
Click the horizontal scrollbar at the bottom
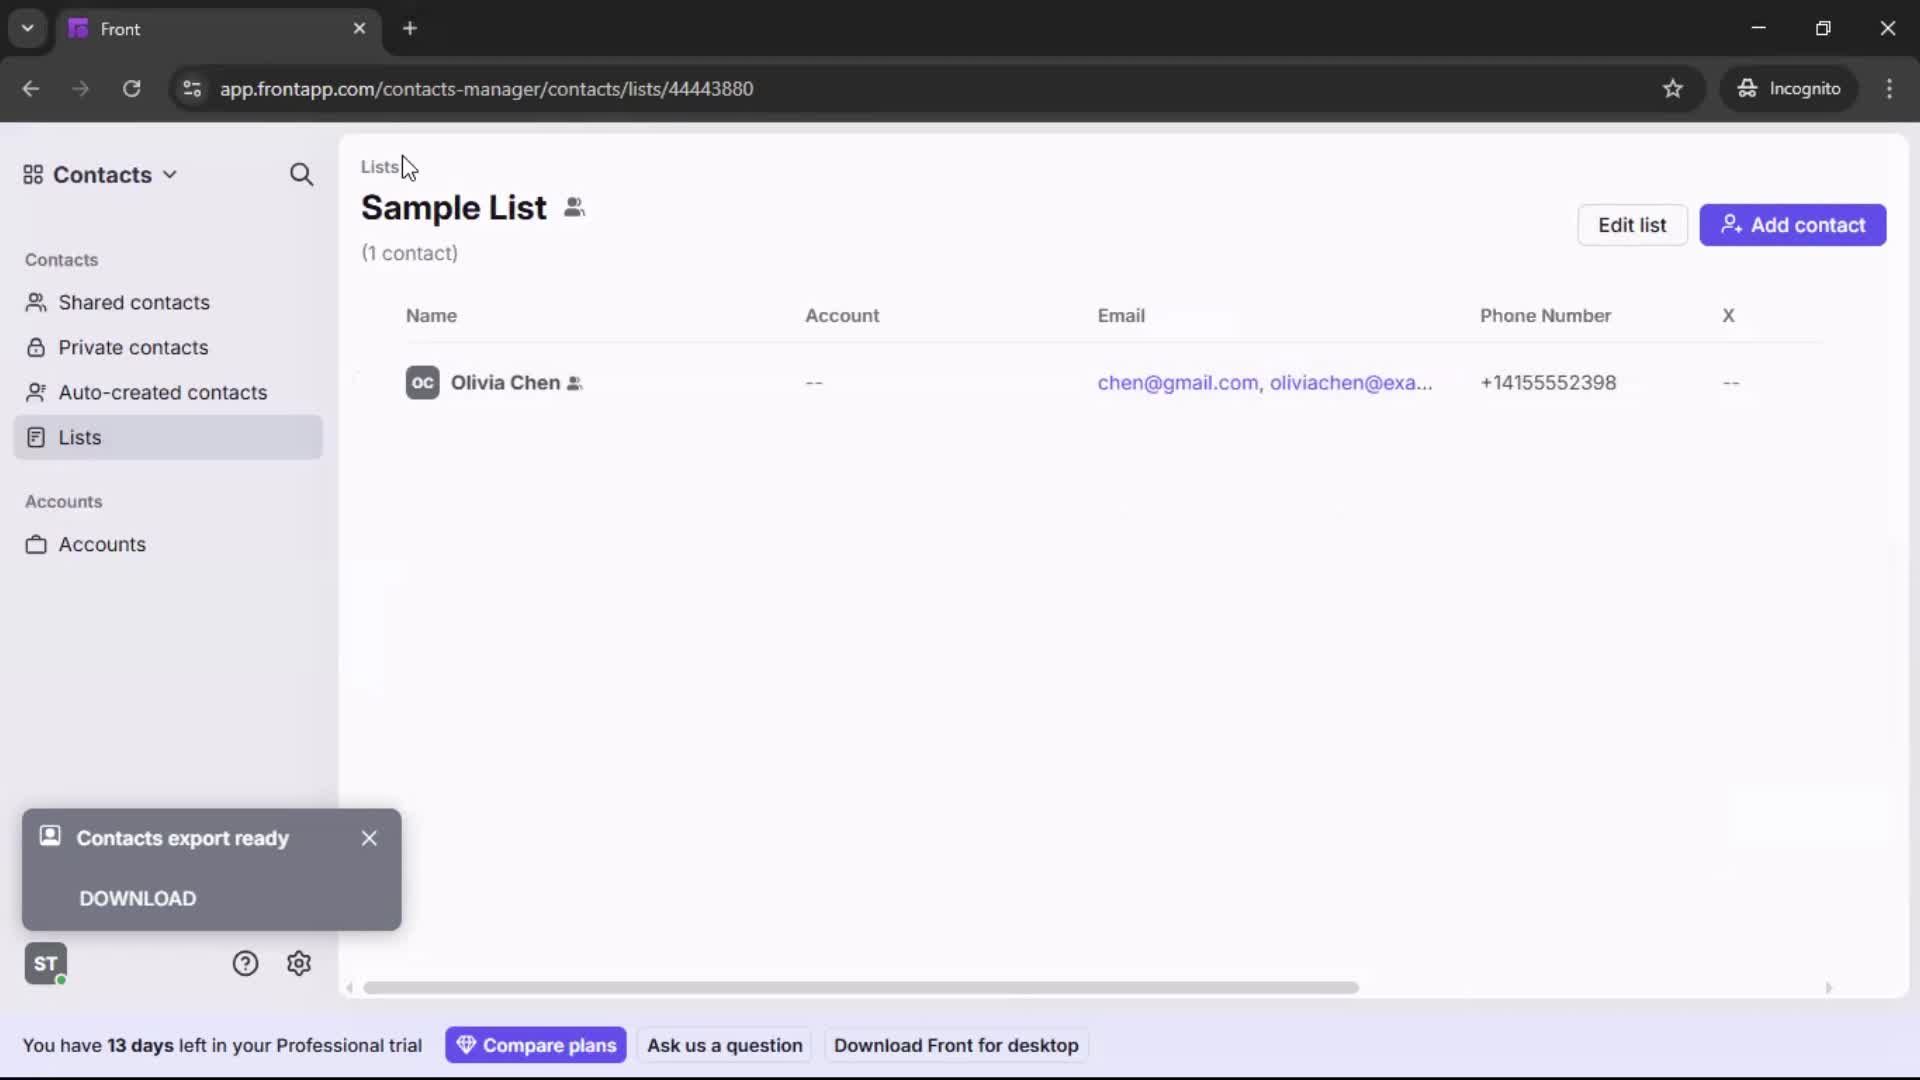pos(860,987)
